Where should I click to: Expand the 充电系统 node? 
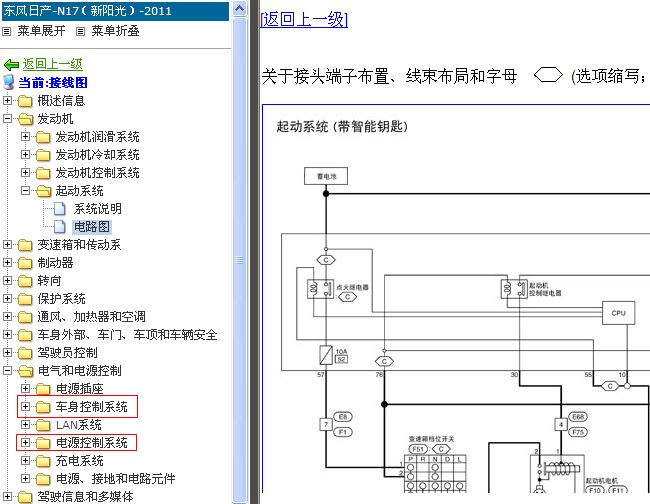click(x=25, y=461)
